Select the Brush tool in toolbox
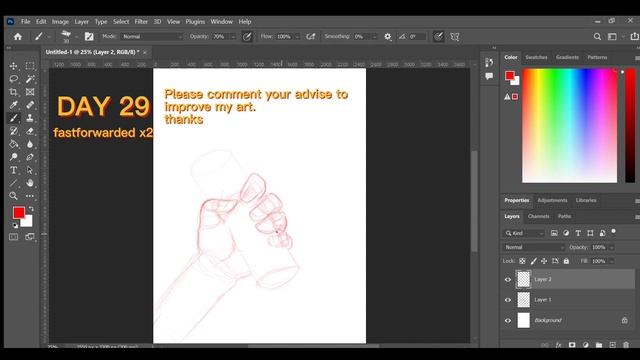640x360 pixels. click(13, 118)
